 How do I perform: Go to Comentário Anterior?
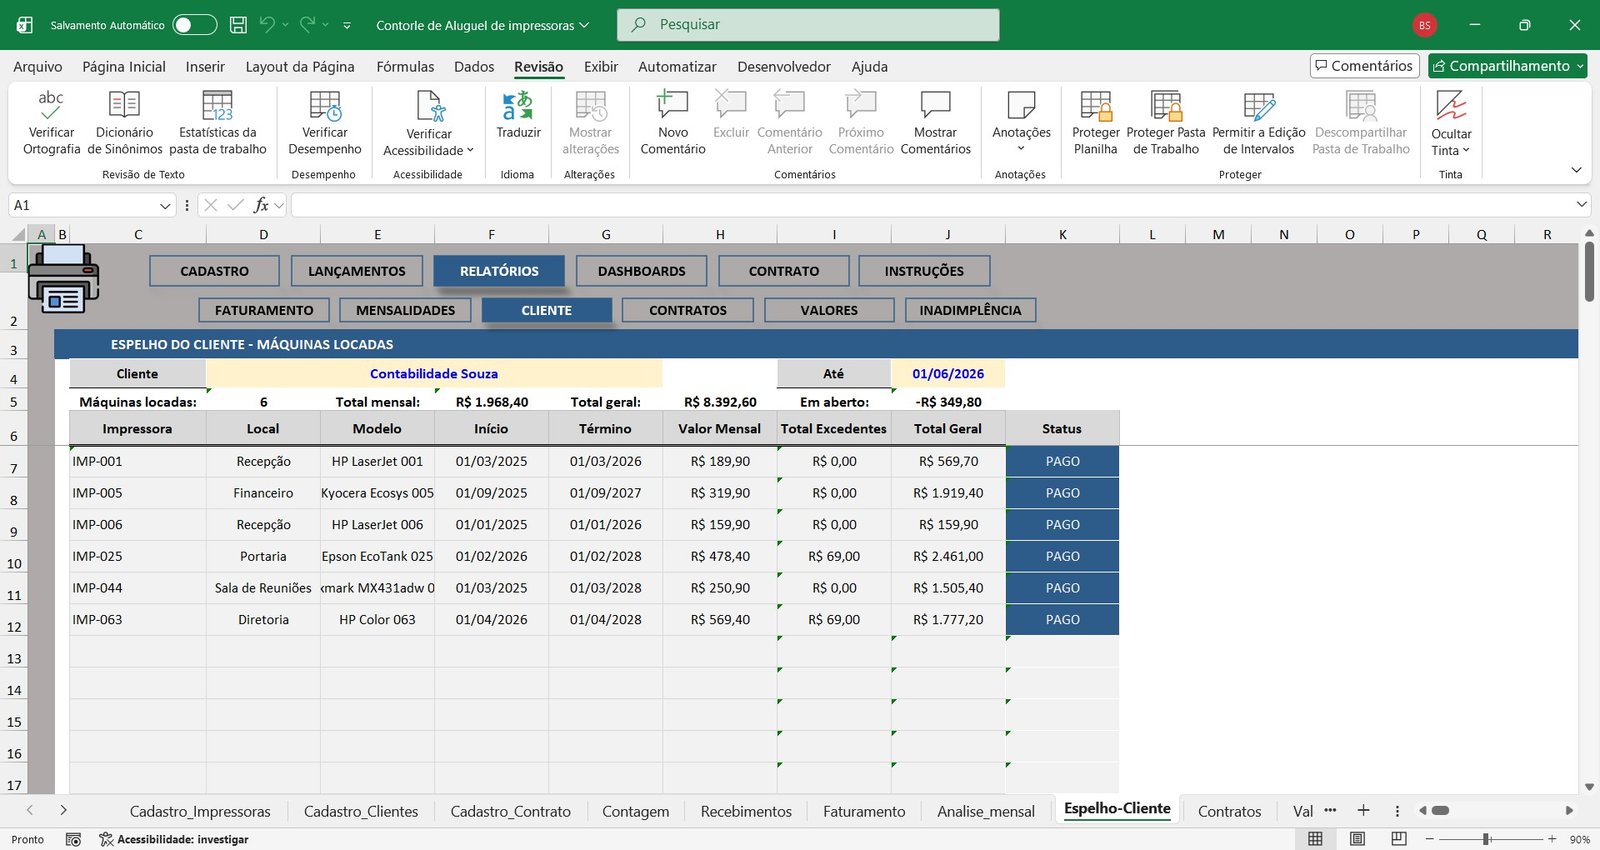coord(790,122)
